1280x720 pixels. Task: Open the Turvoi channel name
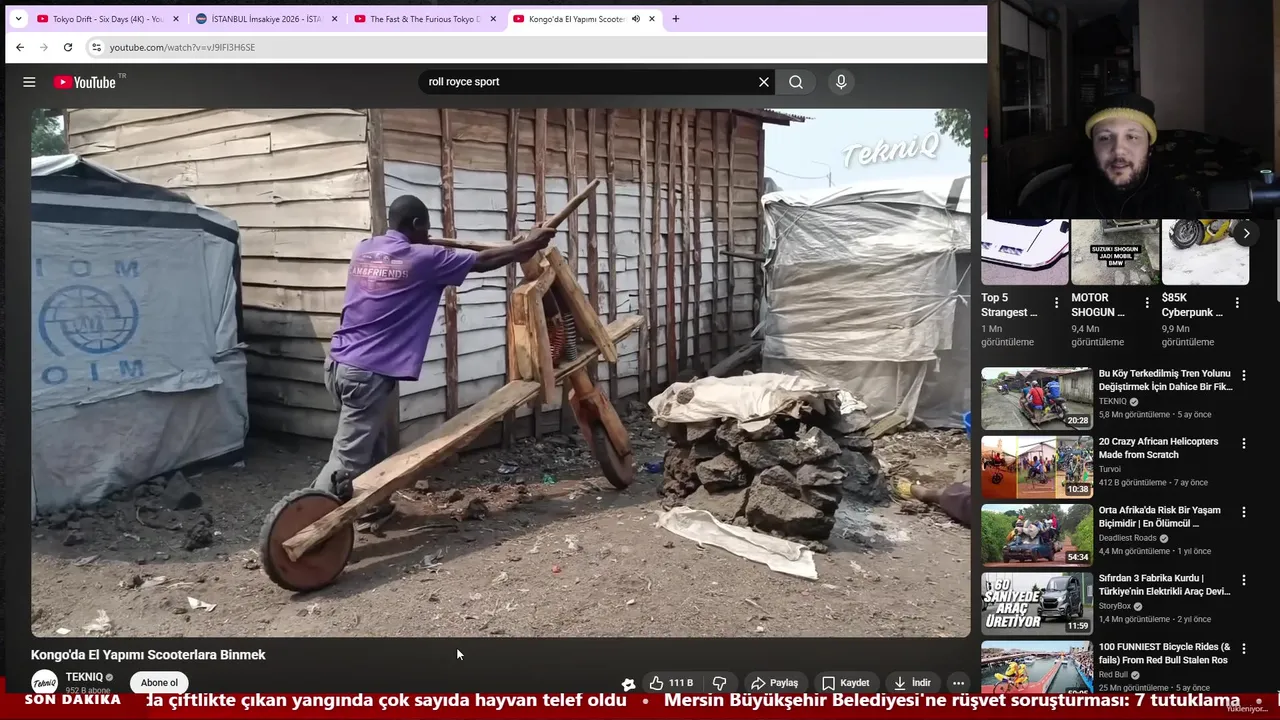[1110, 469]
